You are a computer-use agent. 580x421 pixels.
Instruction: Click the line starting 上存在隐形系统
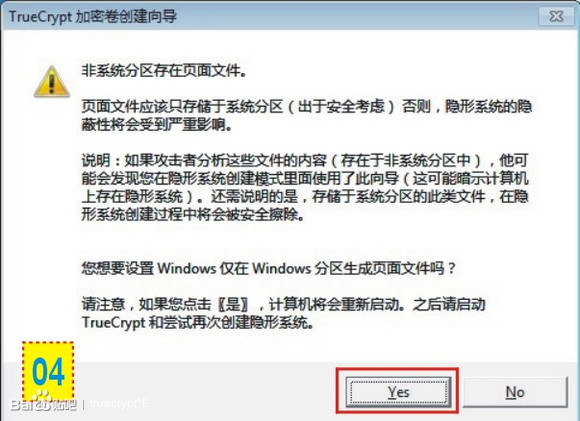coord(305,196)
